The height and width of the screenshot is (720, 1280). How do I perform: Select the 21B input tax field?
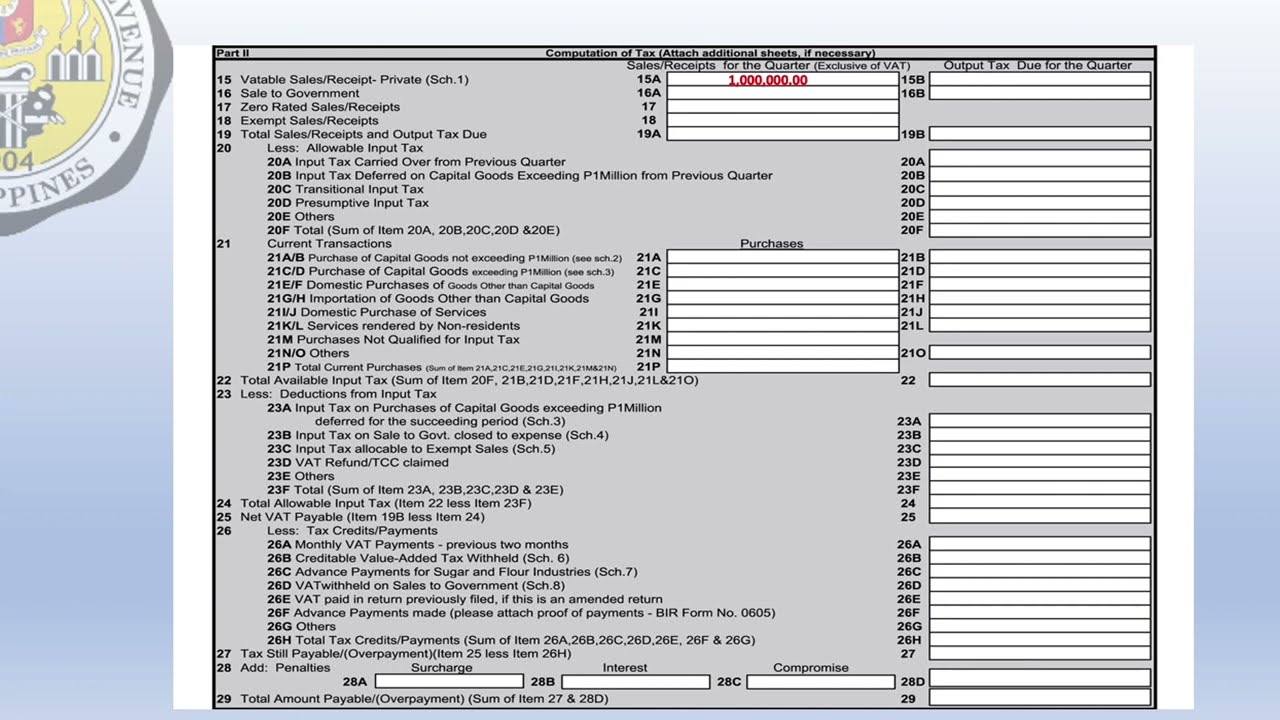click(1040, 257)
